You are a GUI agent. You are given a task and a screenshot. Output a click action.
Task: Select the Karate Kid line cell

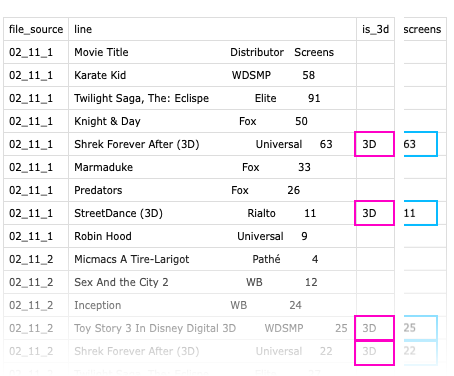click(x=212, y=75)
